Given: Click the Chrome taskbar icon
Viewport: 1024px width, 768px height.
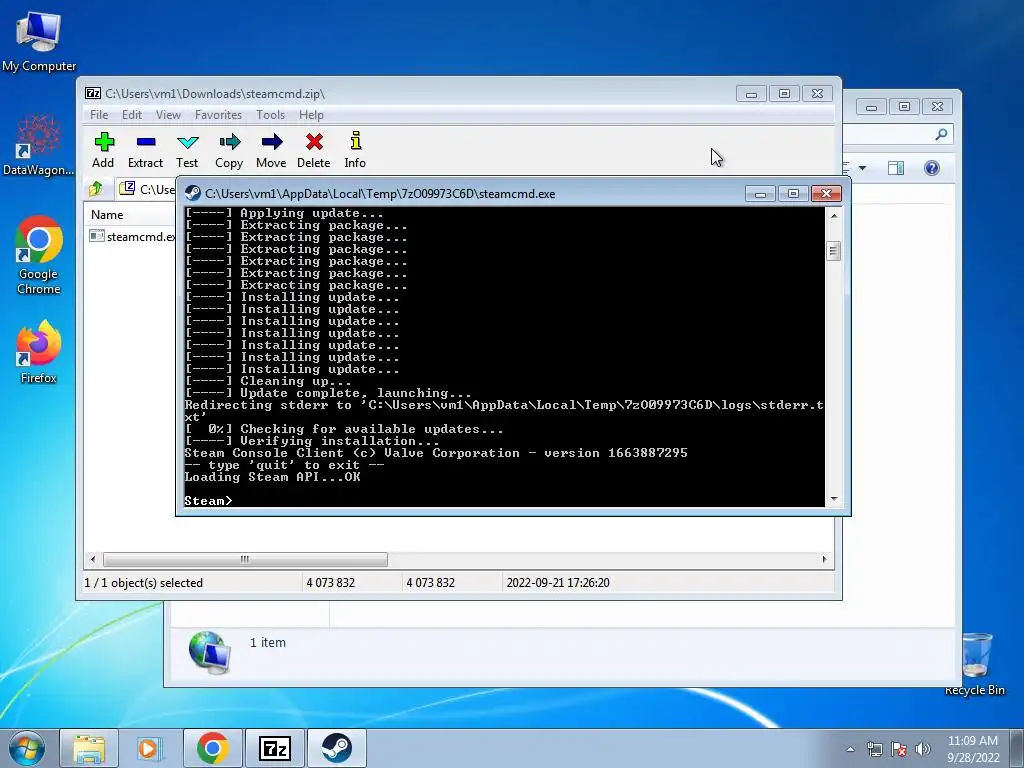Looking at the screenshot, I should [212, 748].
